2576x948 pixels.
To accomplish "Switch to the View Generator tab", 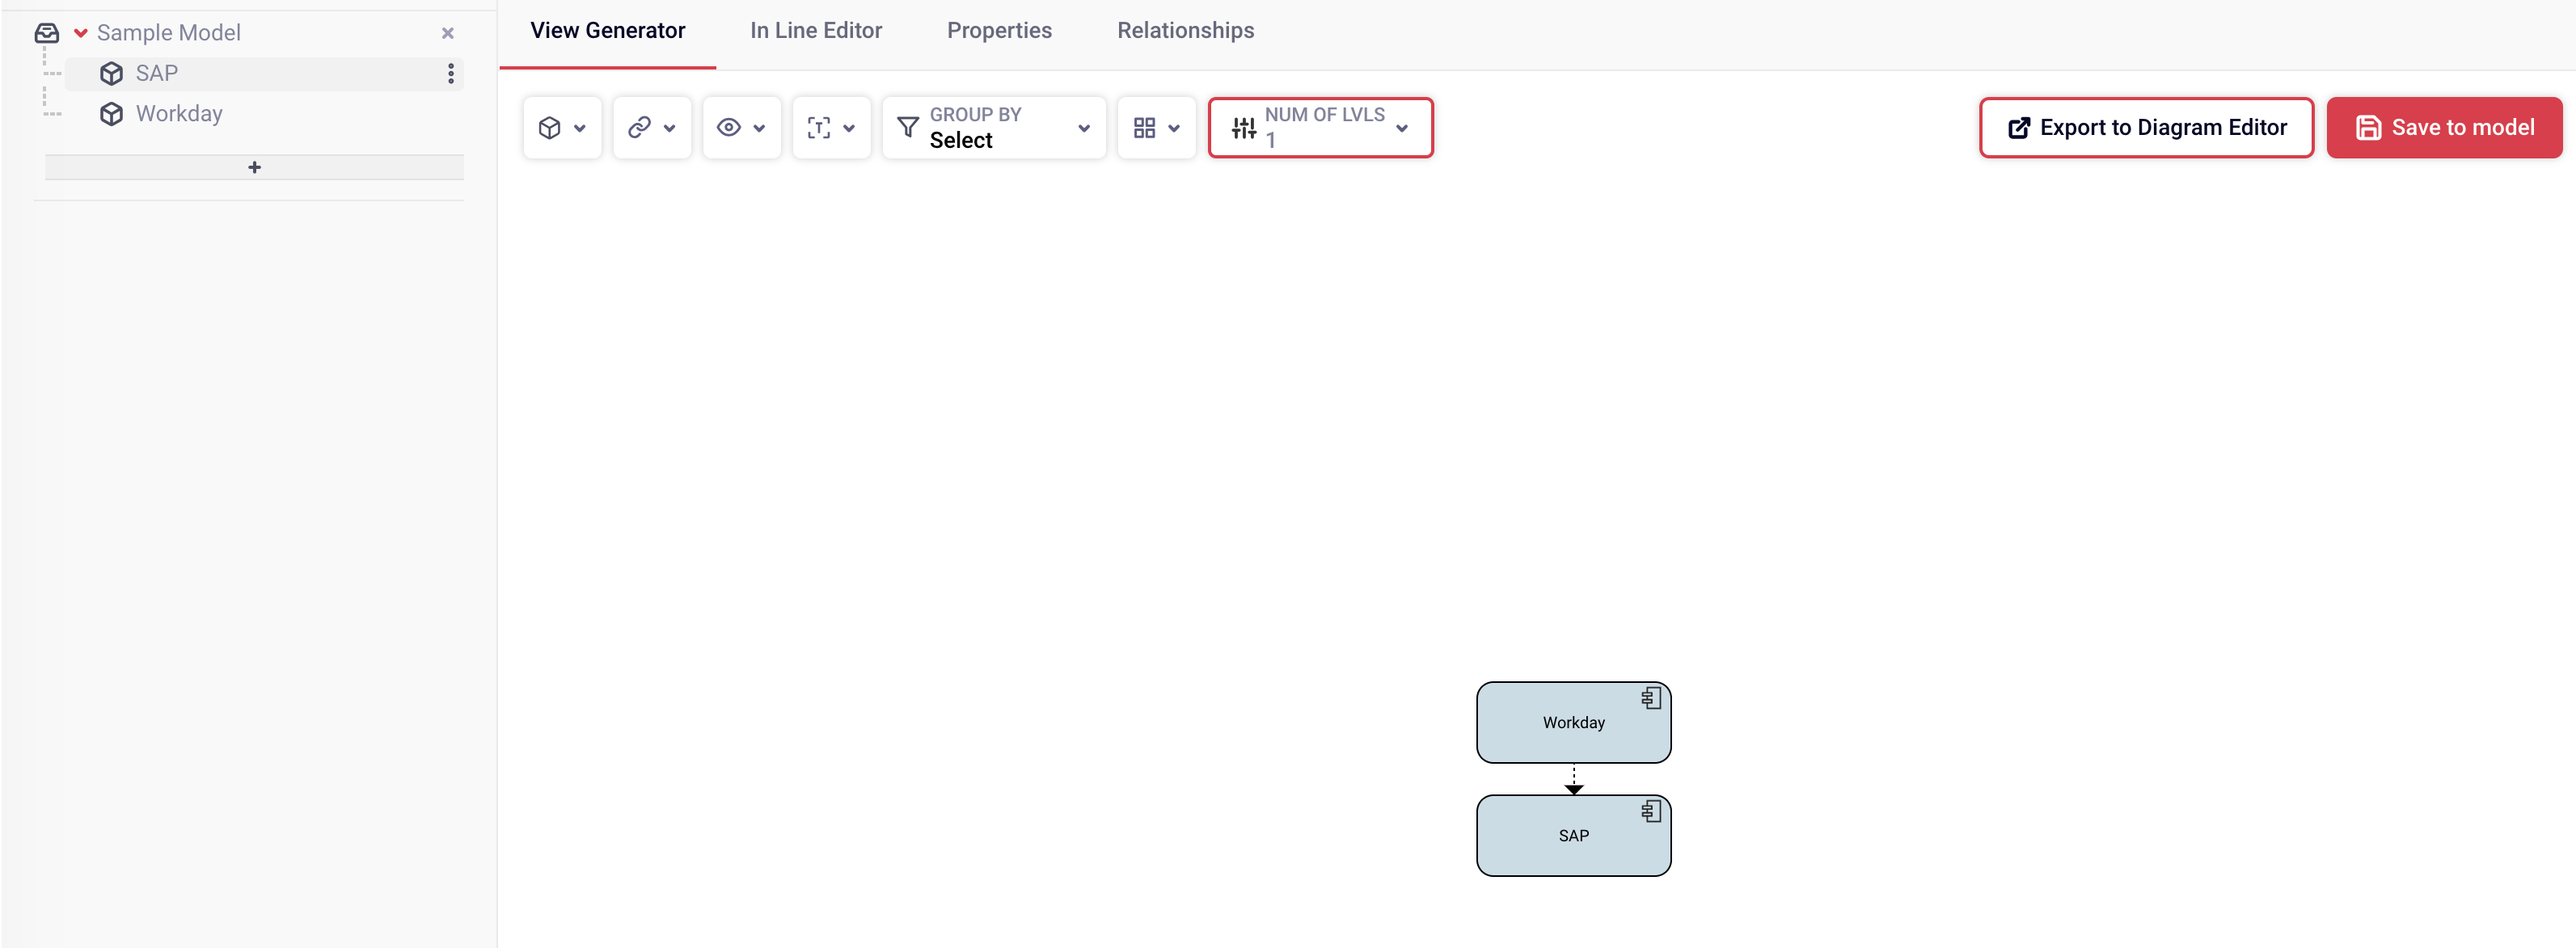I will point(608,31).
